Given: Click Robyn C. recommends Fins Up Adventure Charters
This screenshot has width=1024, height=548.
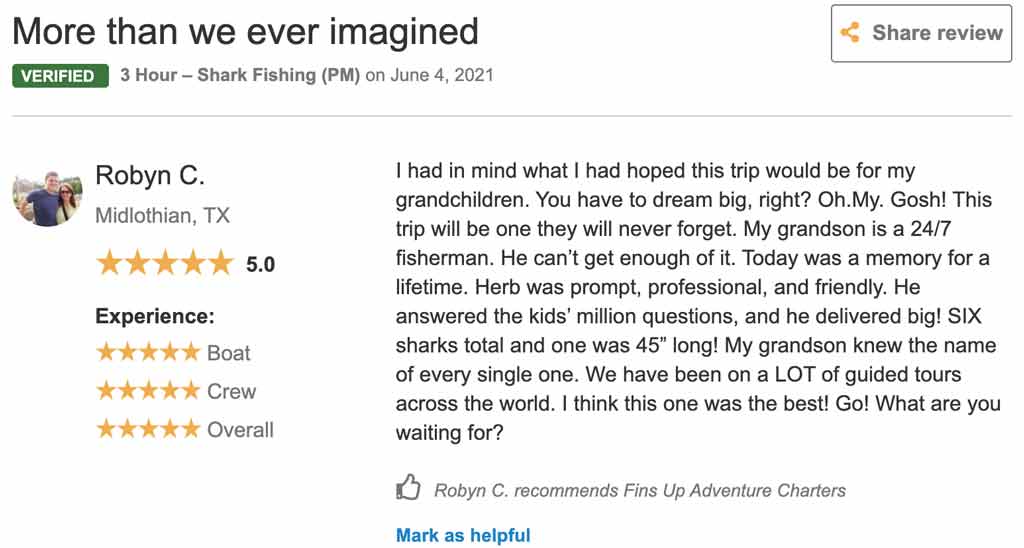Looking at the screenshot, I should 640,491.
